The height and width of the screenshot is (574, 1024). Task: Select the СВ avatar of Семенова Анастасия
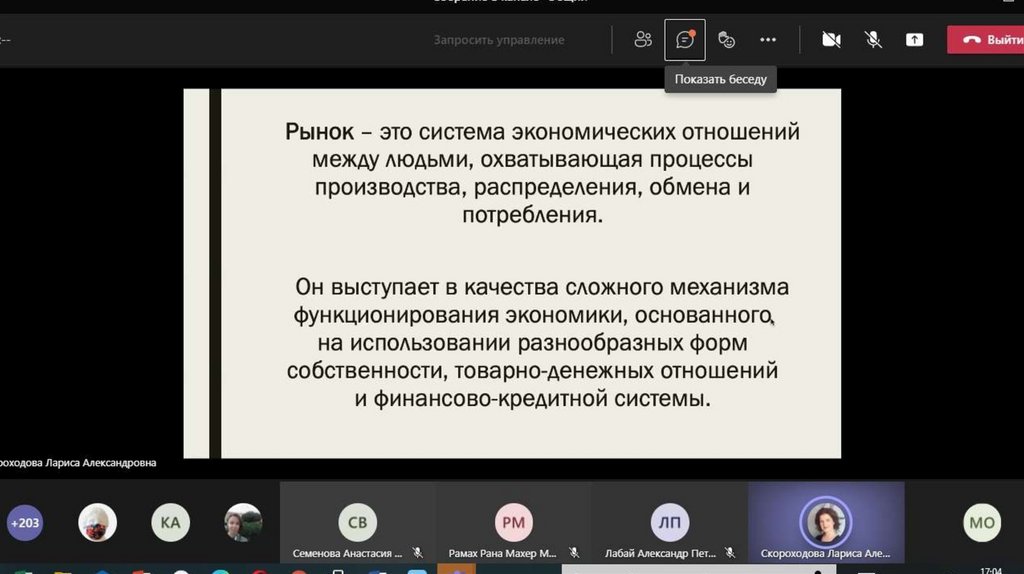[357, 522]
